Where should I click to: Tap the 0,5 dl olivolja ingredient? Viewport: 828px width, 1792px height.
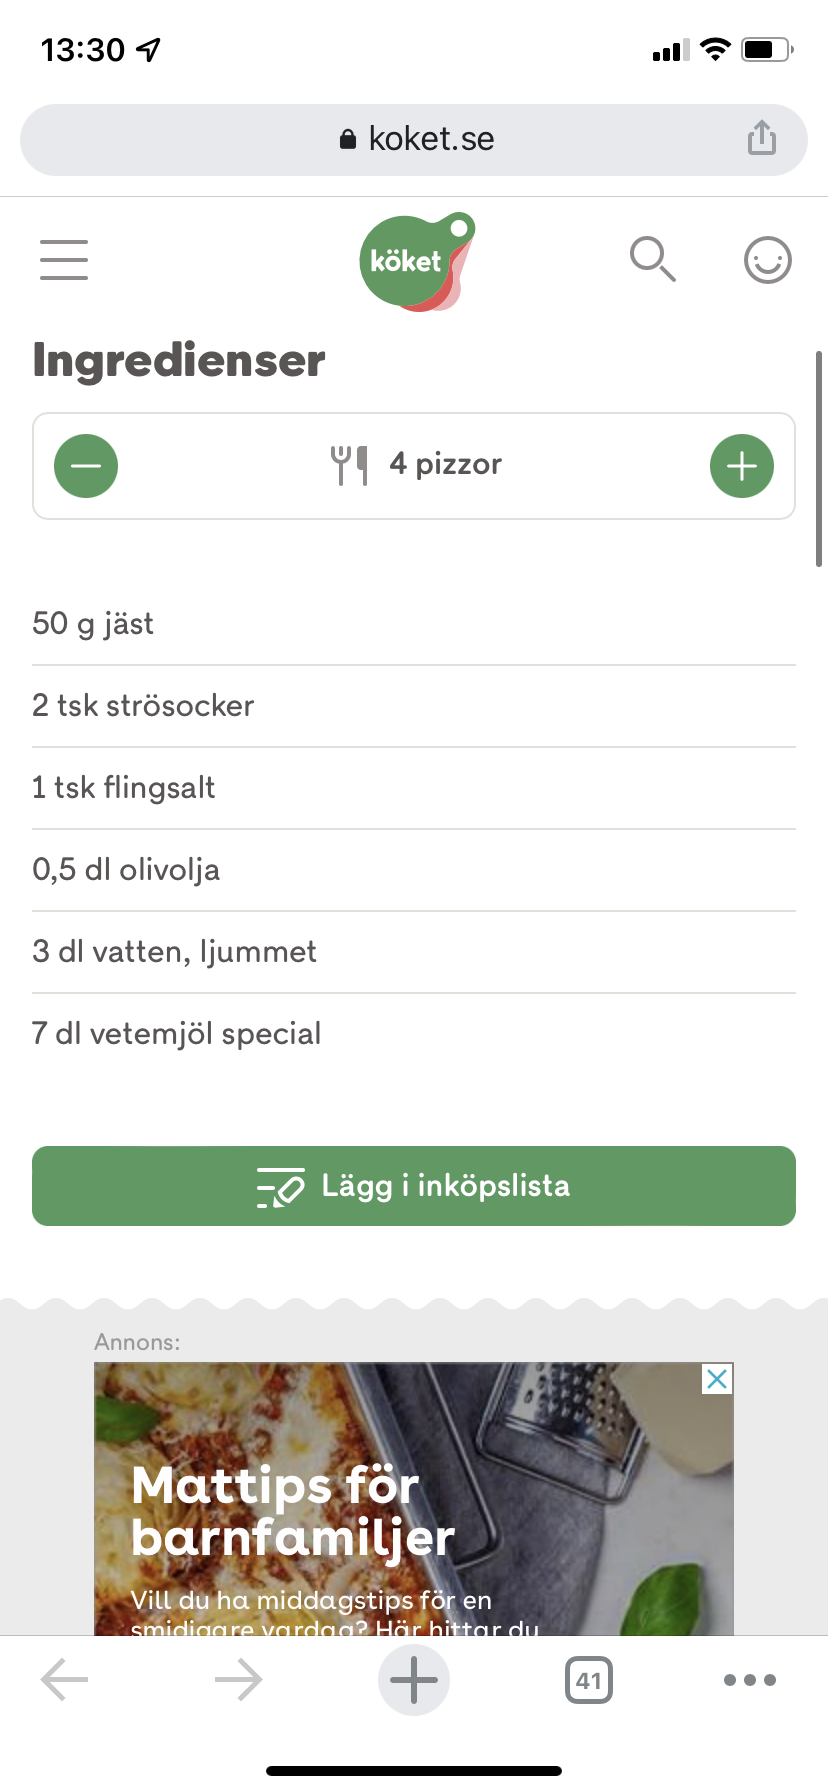tap(126, 870)
